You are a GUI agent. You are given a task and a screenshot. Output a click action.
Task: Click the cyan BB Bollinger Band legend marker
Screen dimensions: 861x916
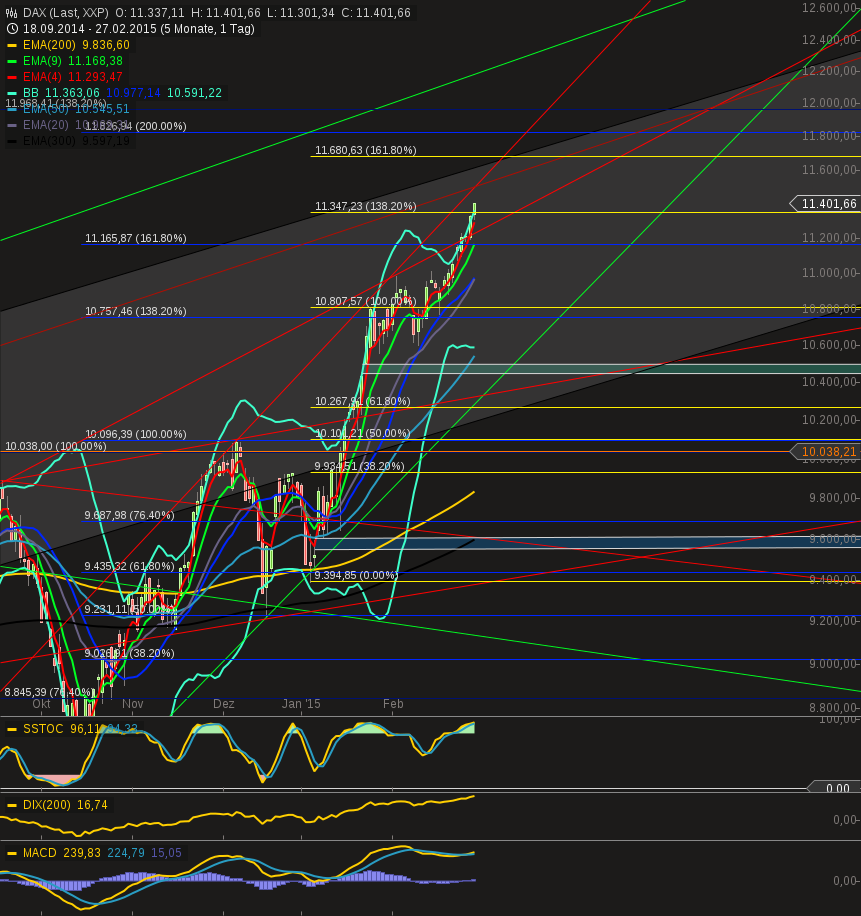click(12, 92)
